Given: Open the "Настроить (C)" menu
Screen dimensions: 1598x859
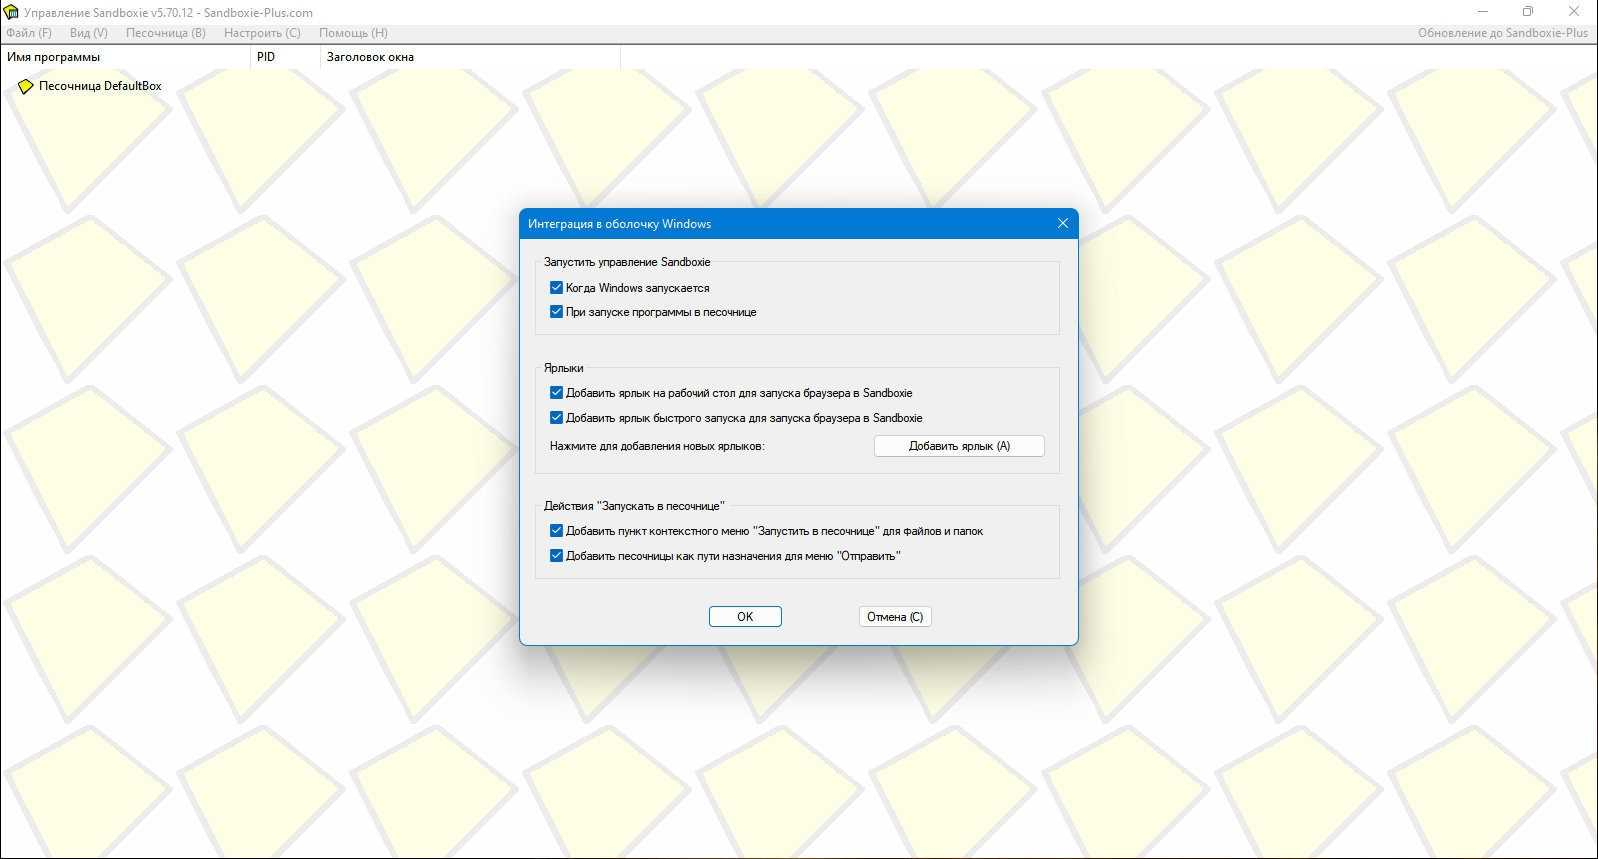Looking at the screenshot, I should click(262, 33).
